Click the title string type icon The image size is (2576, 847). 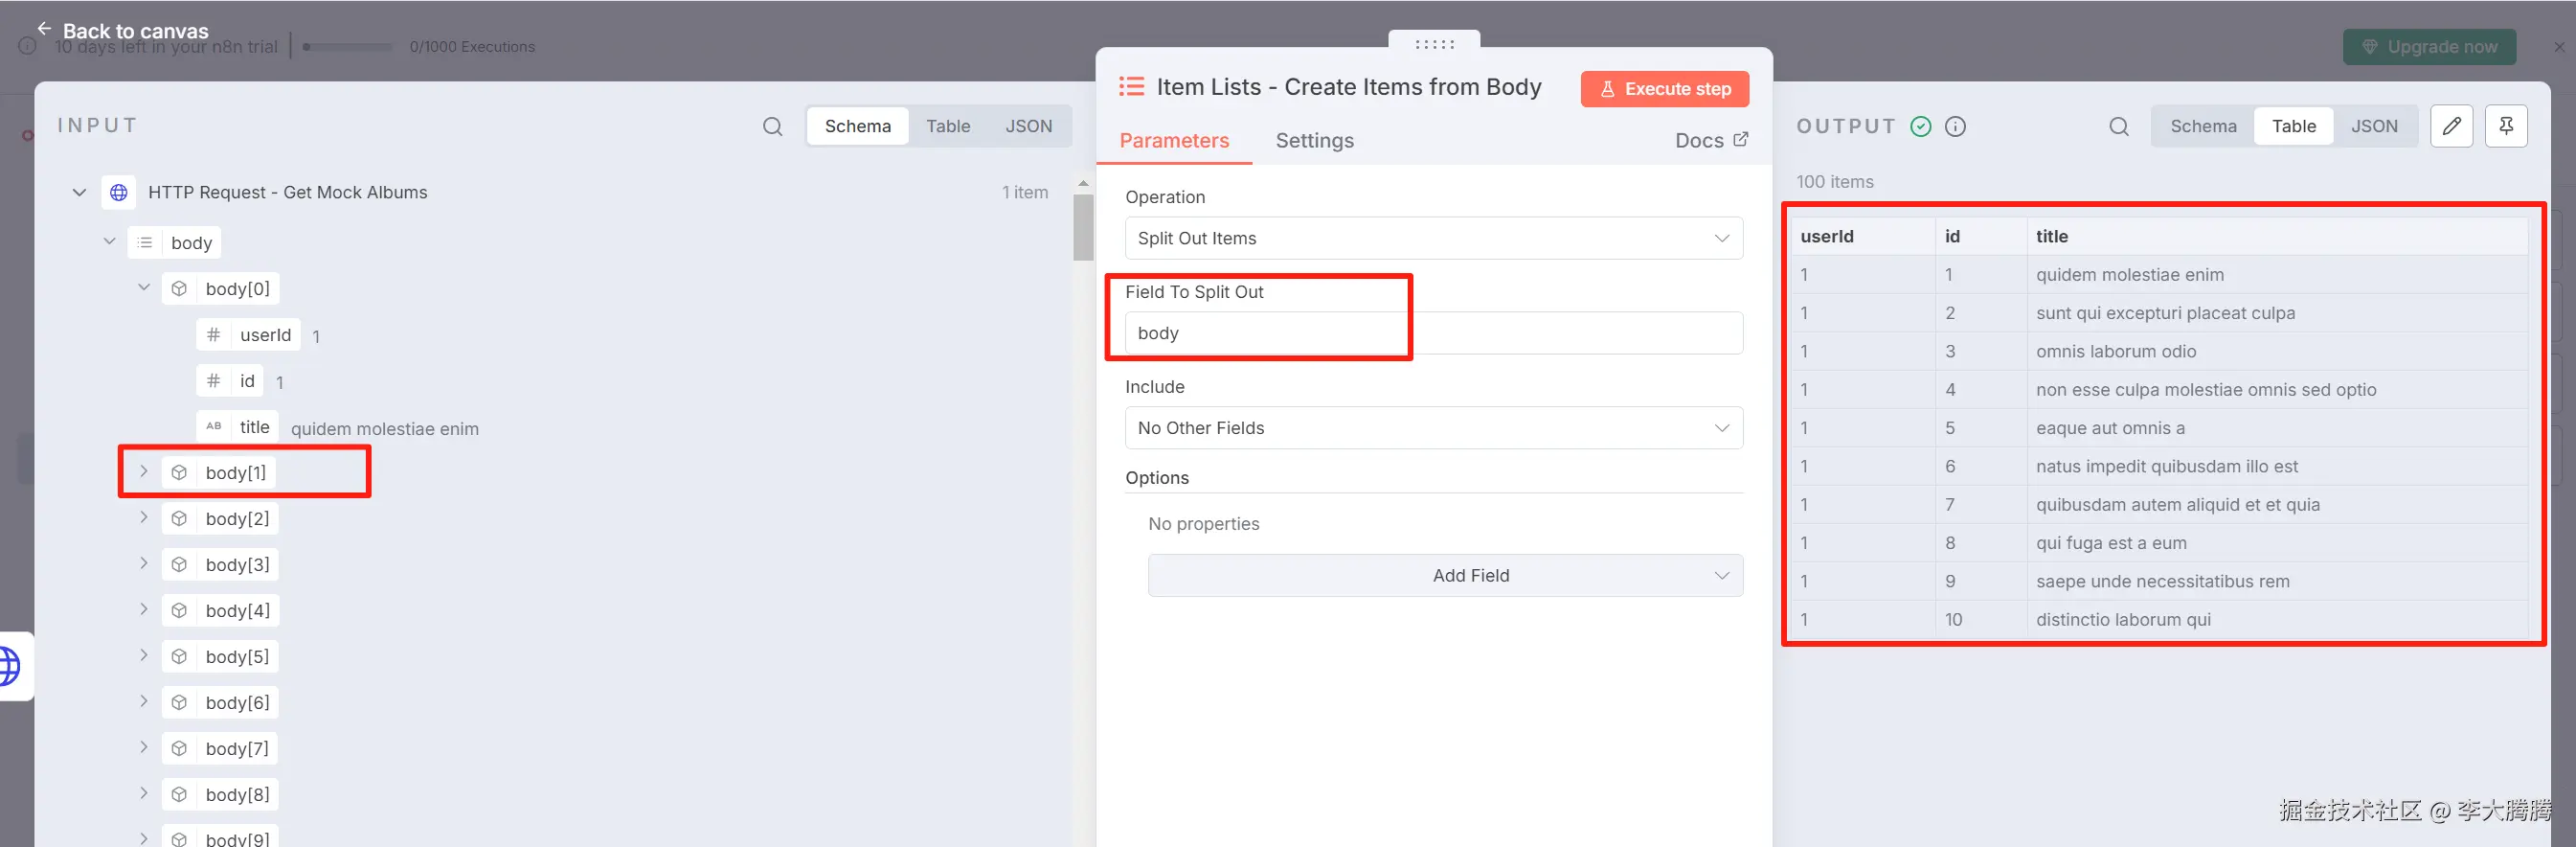(213, 427)
